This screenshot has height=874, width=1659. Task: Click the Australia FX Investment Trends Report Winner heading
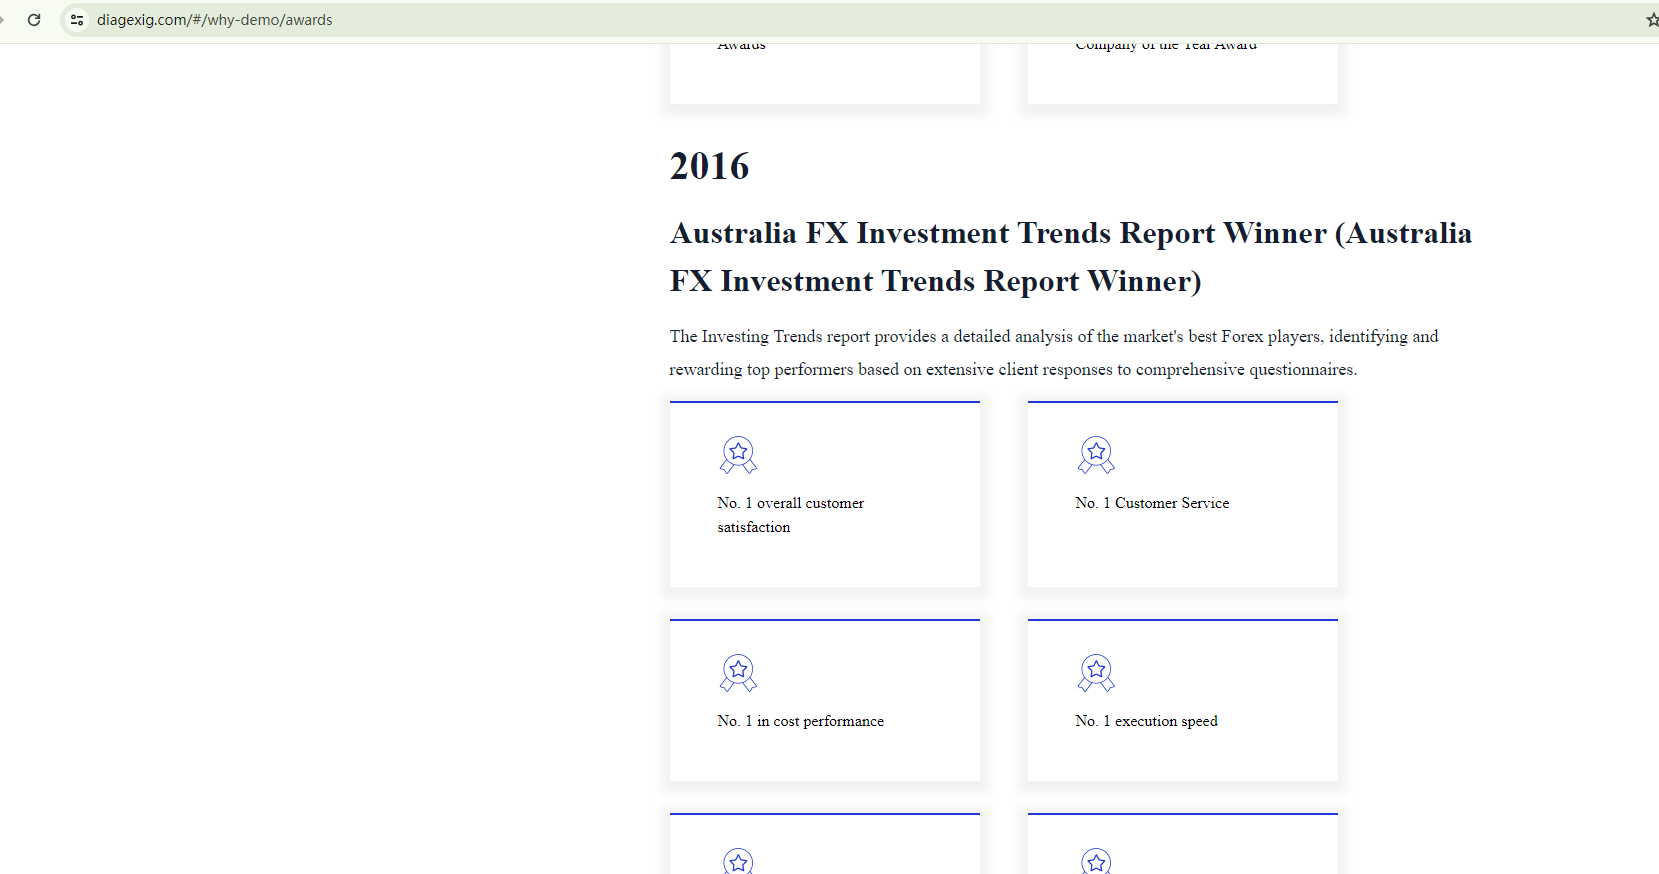(x=1071, y=257)
